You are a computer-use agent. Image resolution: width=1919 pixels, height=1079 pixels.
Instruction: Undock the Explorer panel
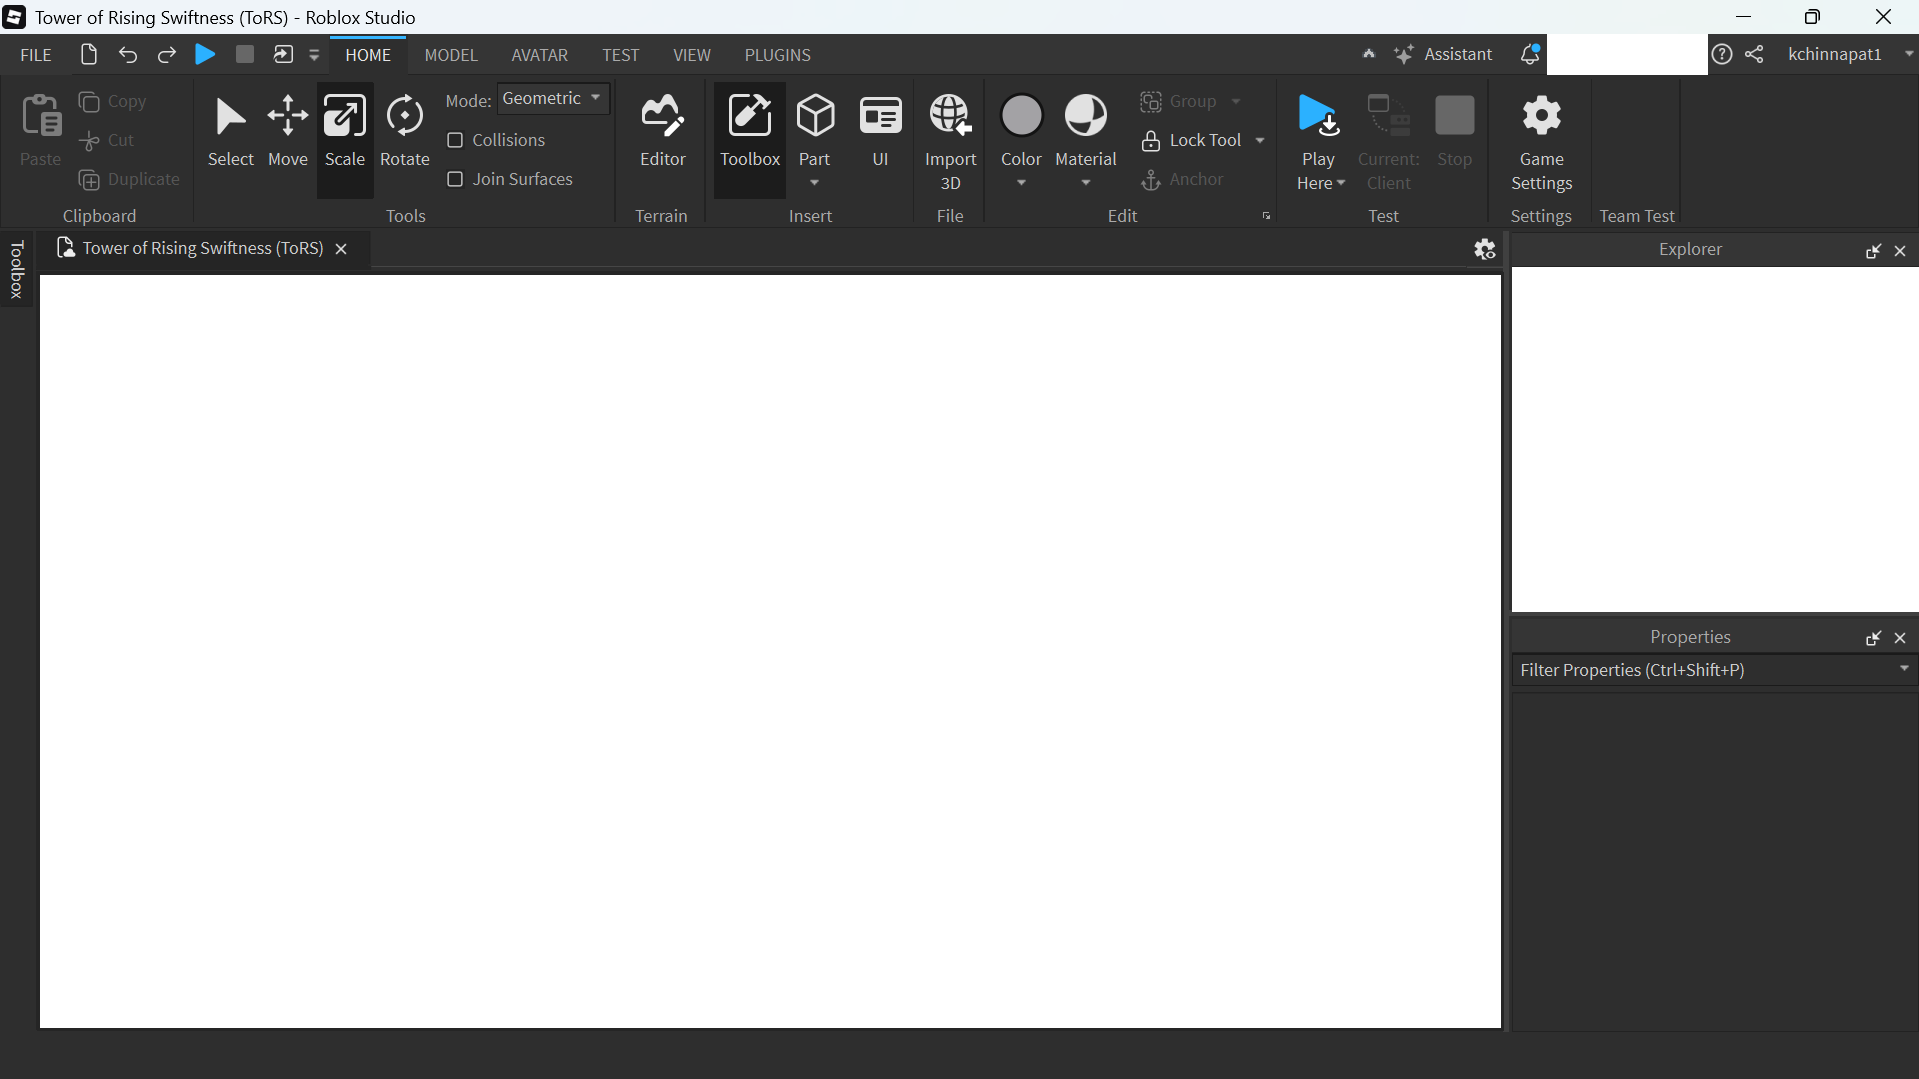click(1873, 251)
